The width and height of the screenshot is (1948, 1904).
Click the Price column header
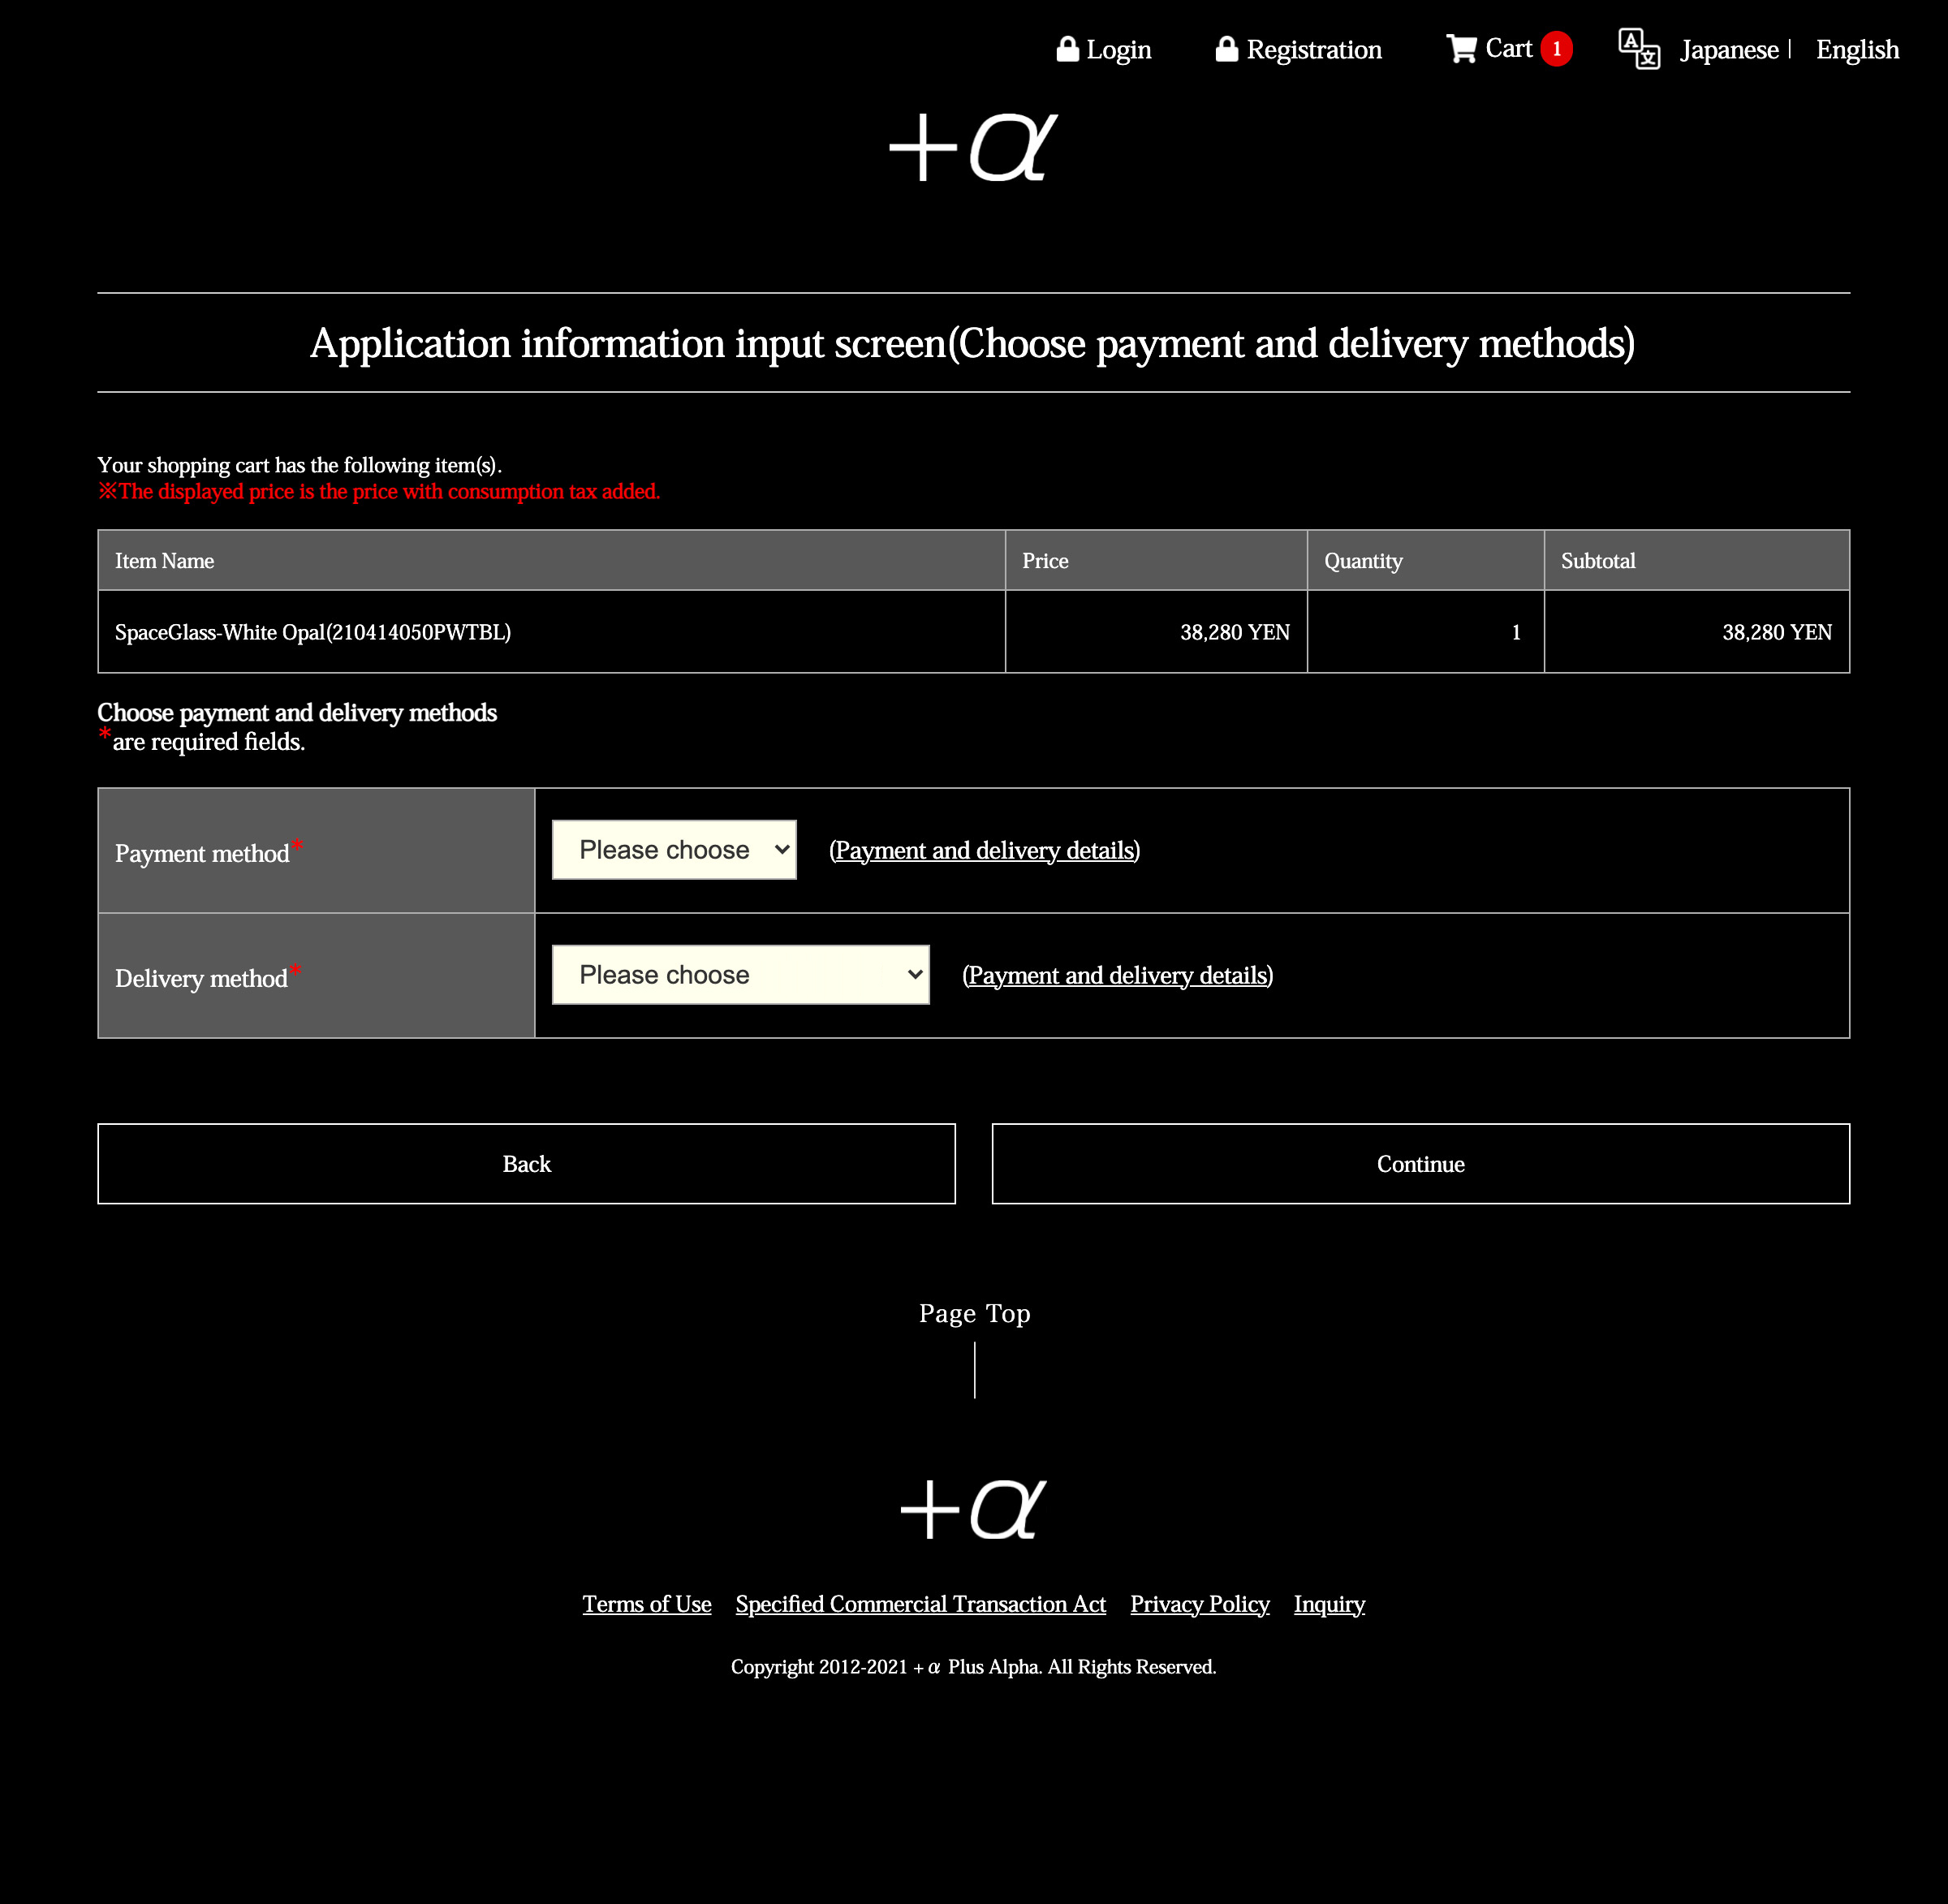click(1156, 561)
